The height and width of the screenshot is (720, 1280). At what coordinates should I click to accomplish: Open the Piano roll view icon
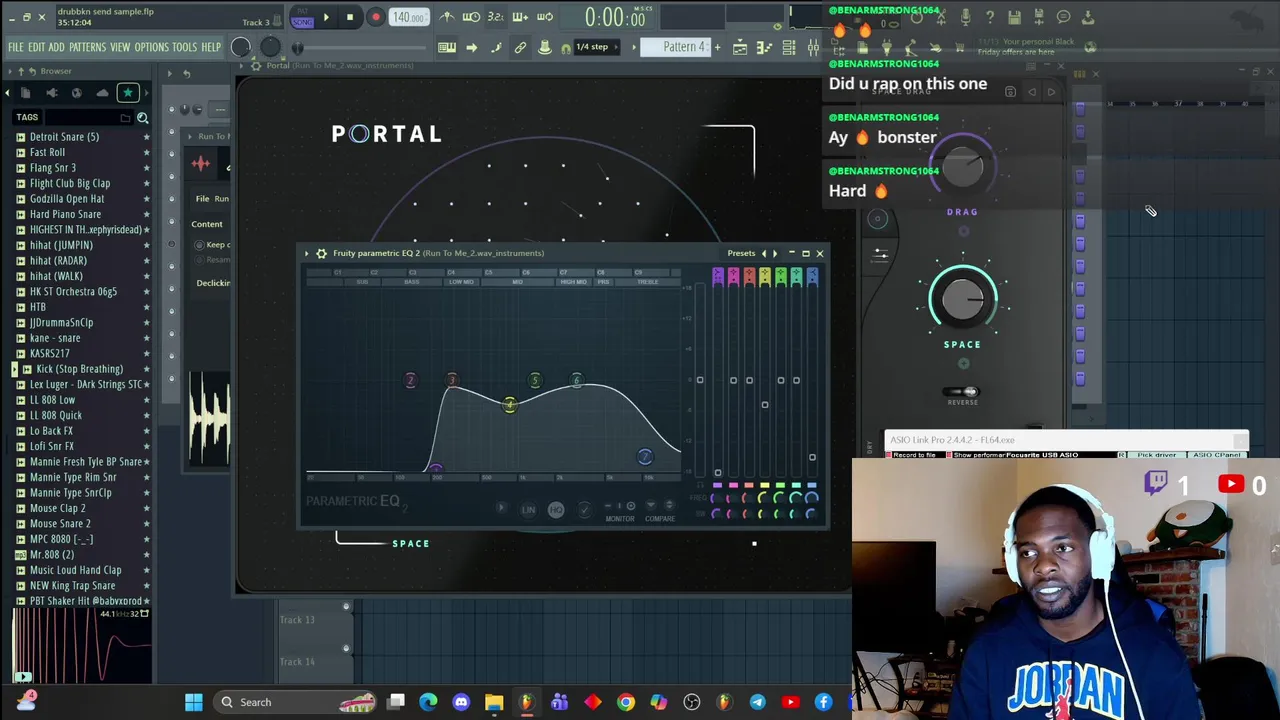coord(764,47)
